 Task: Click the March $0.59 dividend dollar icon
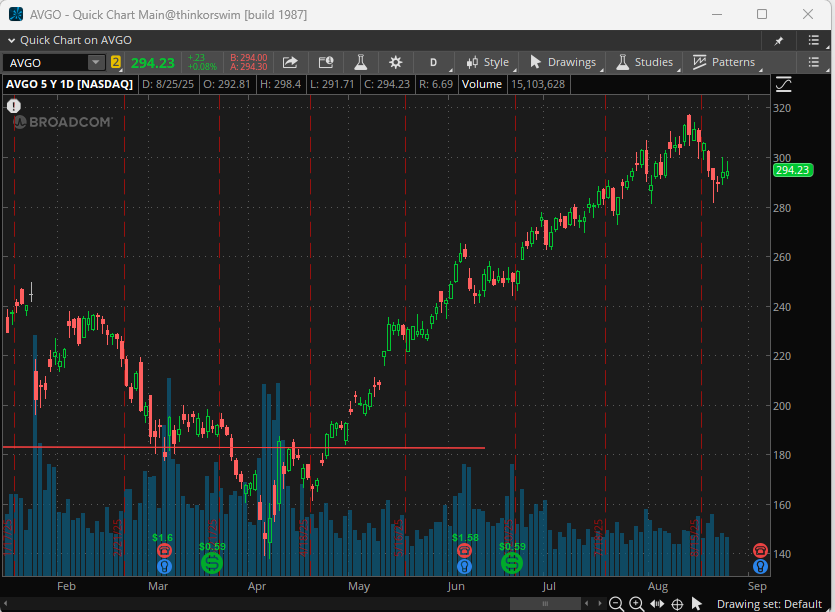pyautogui.click(x=212, y=563)
